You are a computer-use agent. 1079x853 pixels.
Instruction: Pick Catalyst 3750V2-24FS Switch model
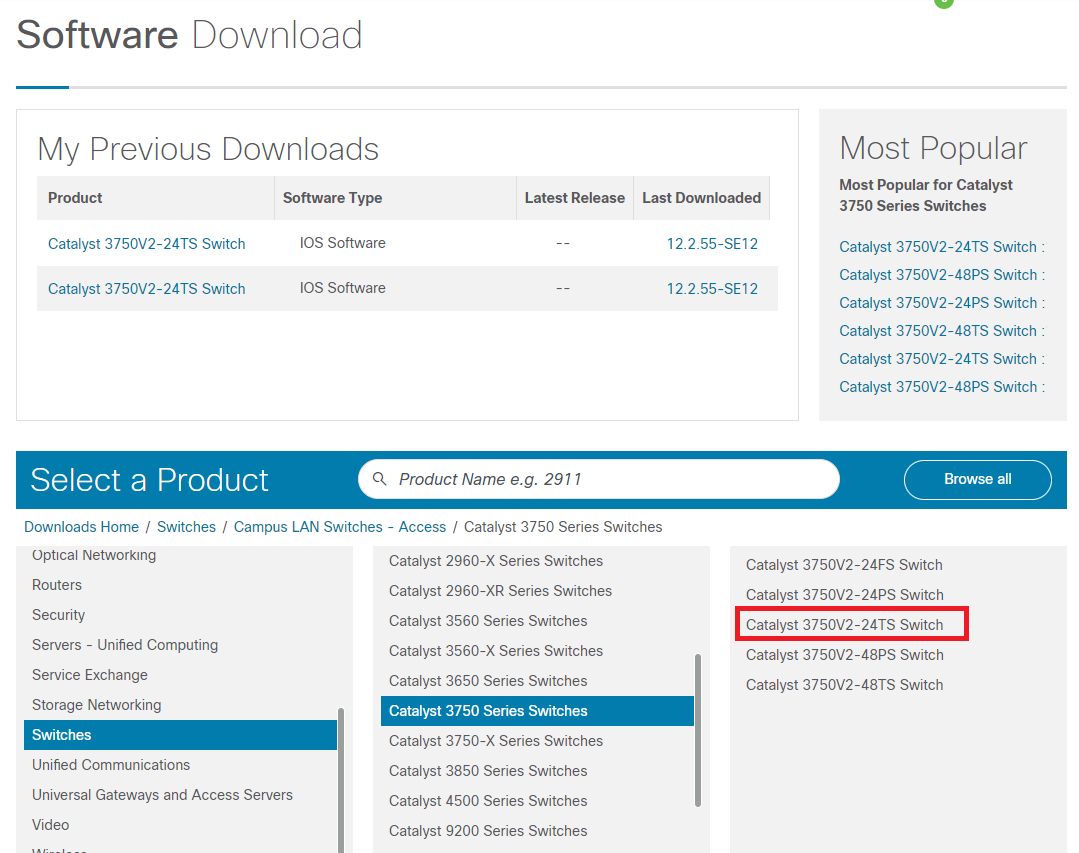[844, 565]
